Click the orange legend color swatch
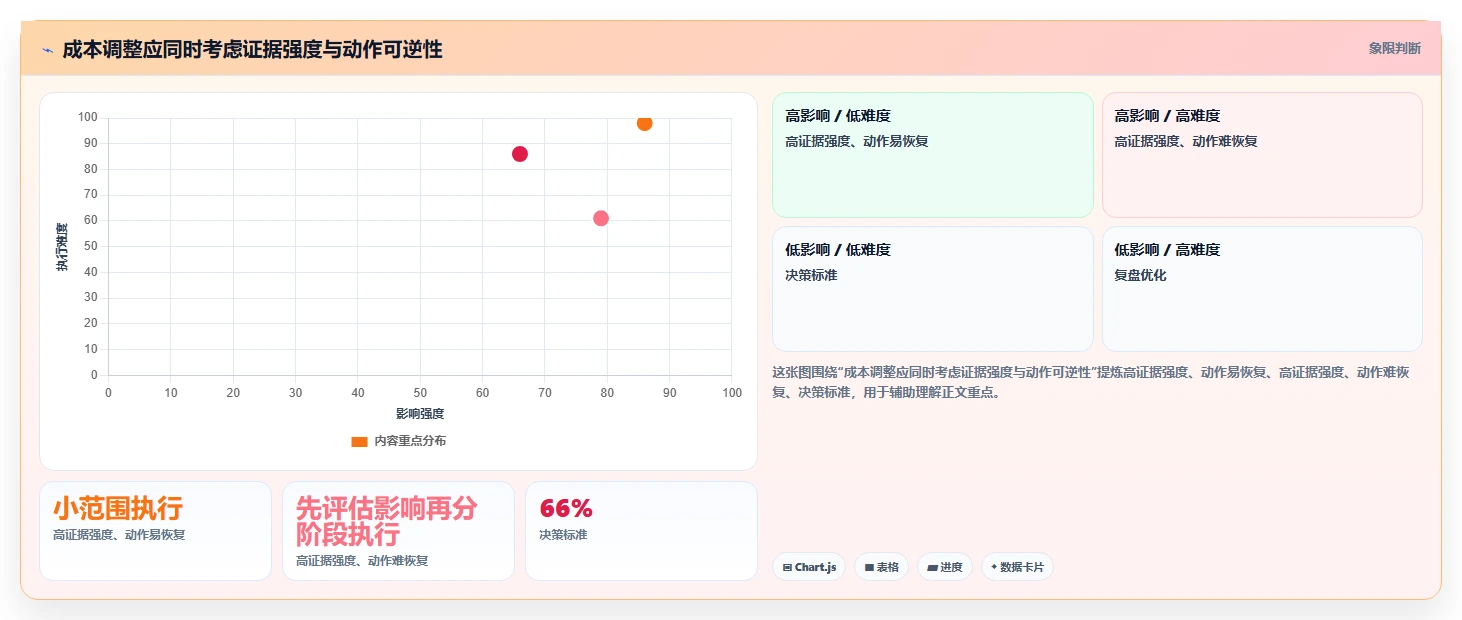1462x620 pixels. 359,441
